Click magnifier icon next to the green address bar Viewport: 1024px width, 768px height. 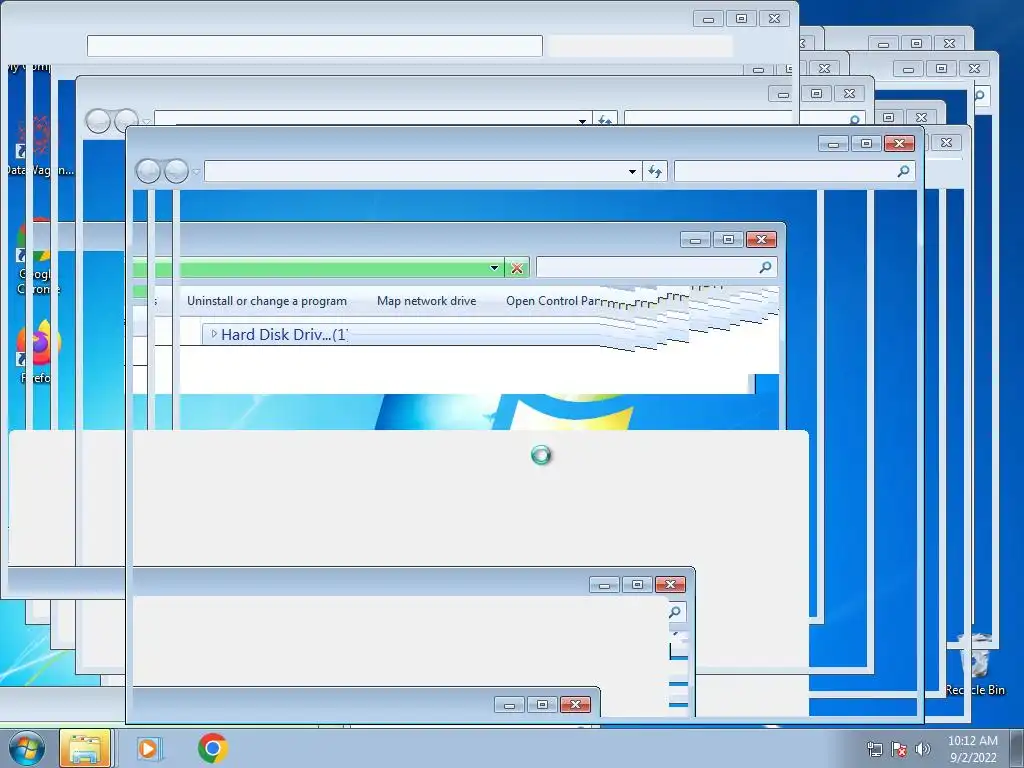[765, 266]
